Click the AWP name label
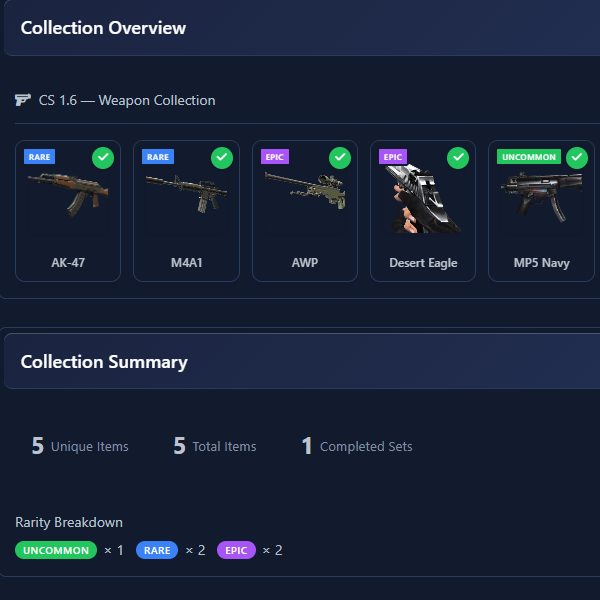Viewport: 600px width, 600px height. tap(305, 262)
